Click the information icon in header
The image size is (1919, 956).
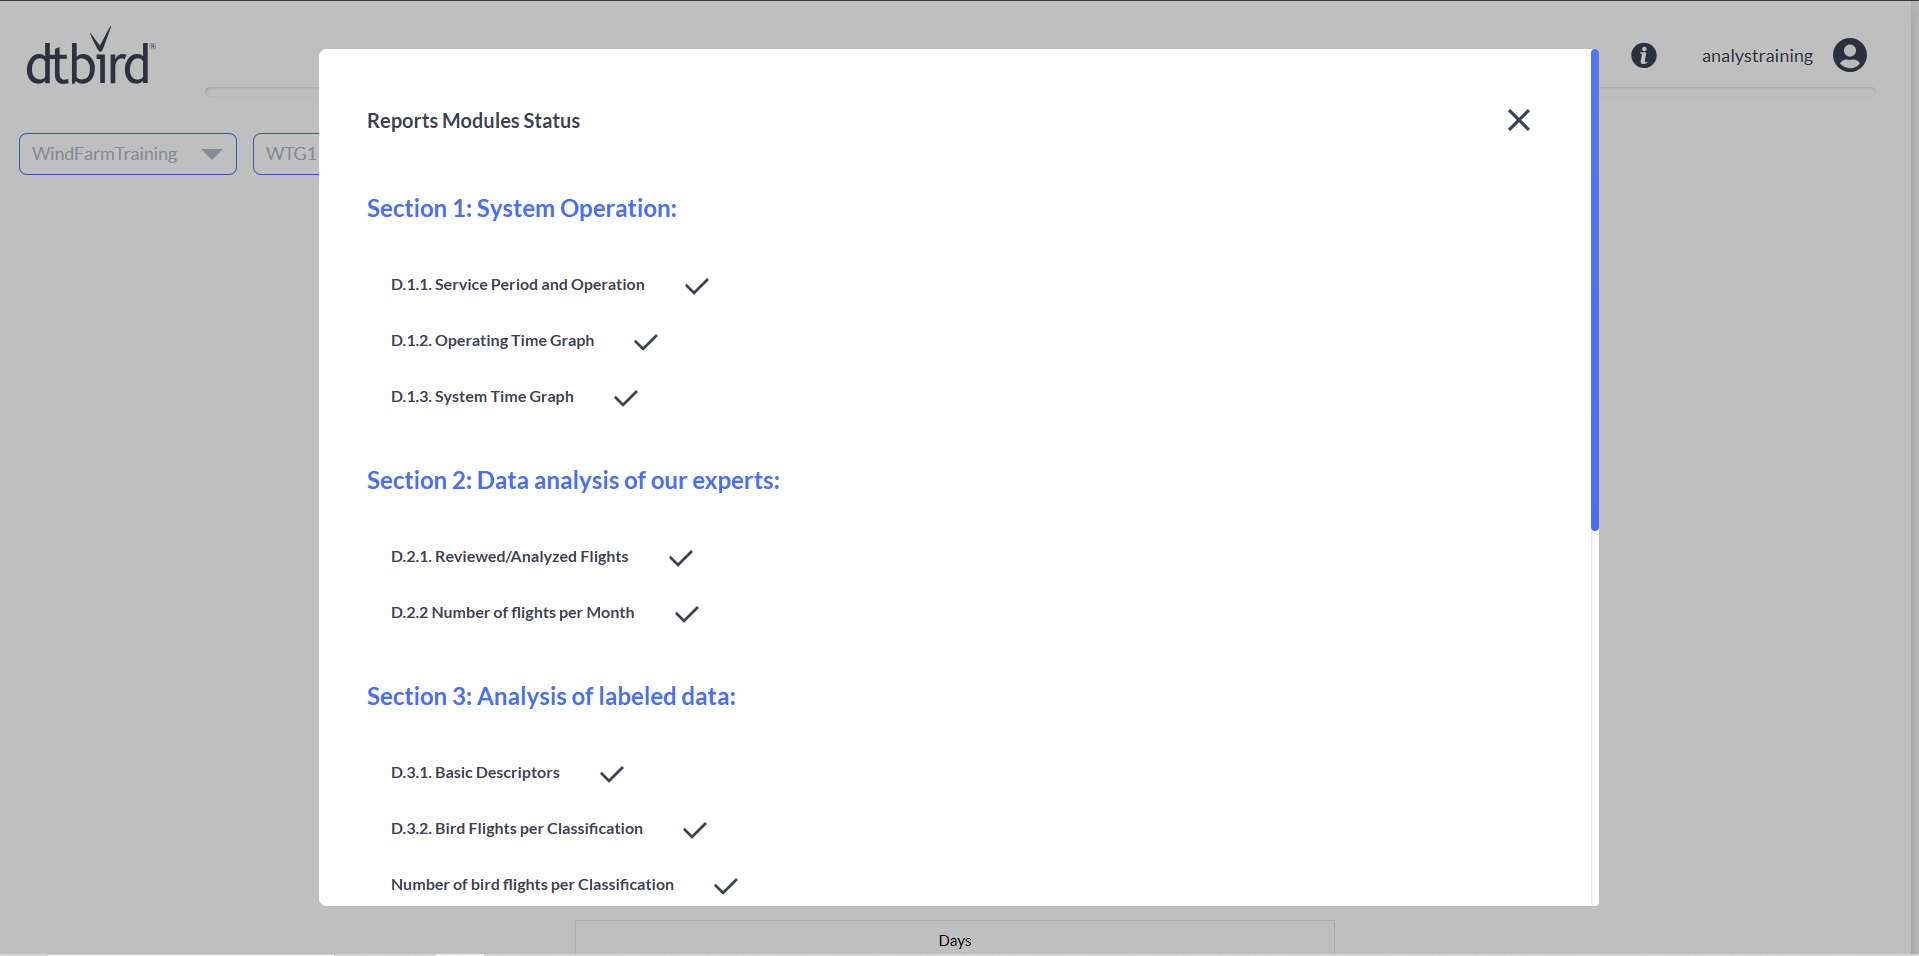[1643, 56]
